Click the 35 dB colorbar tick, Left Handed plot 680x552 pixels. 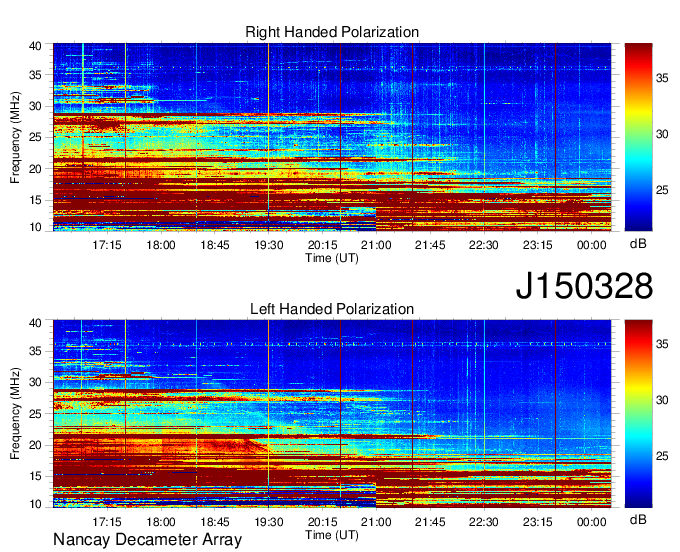[x=662, y=344]
